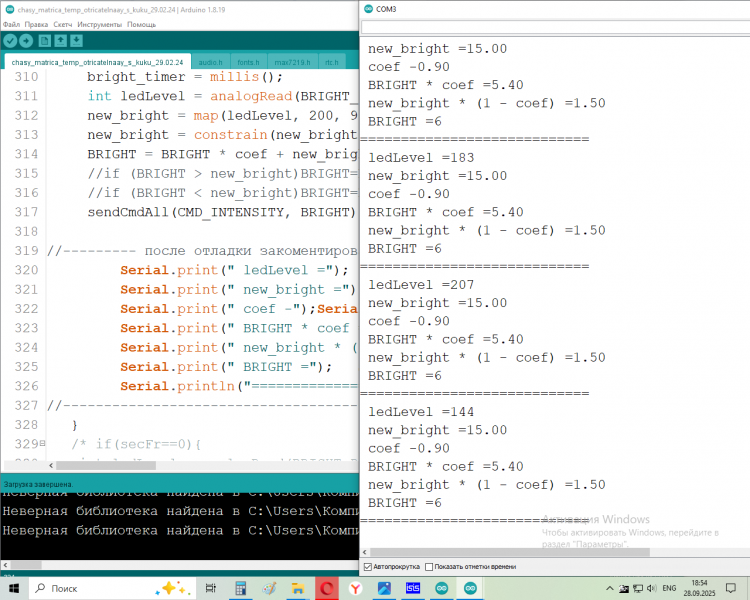Open Task View in the taskbar
750x600 pixels.
[212, 588]
